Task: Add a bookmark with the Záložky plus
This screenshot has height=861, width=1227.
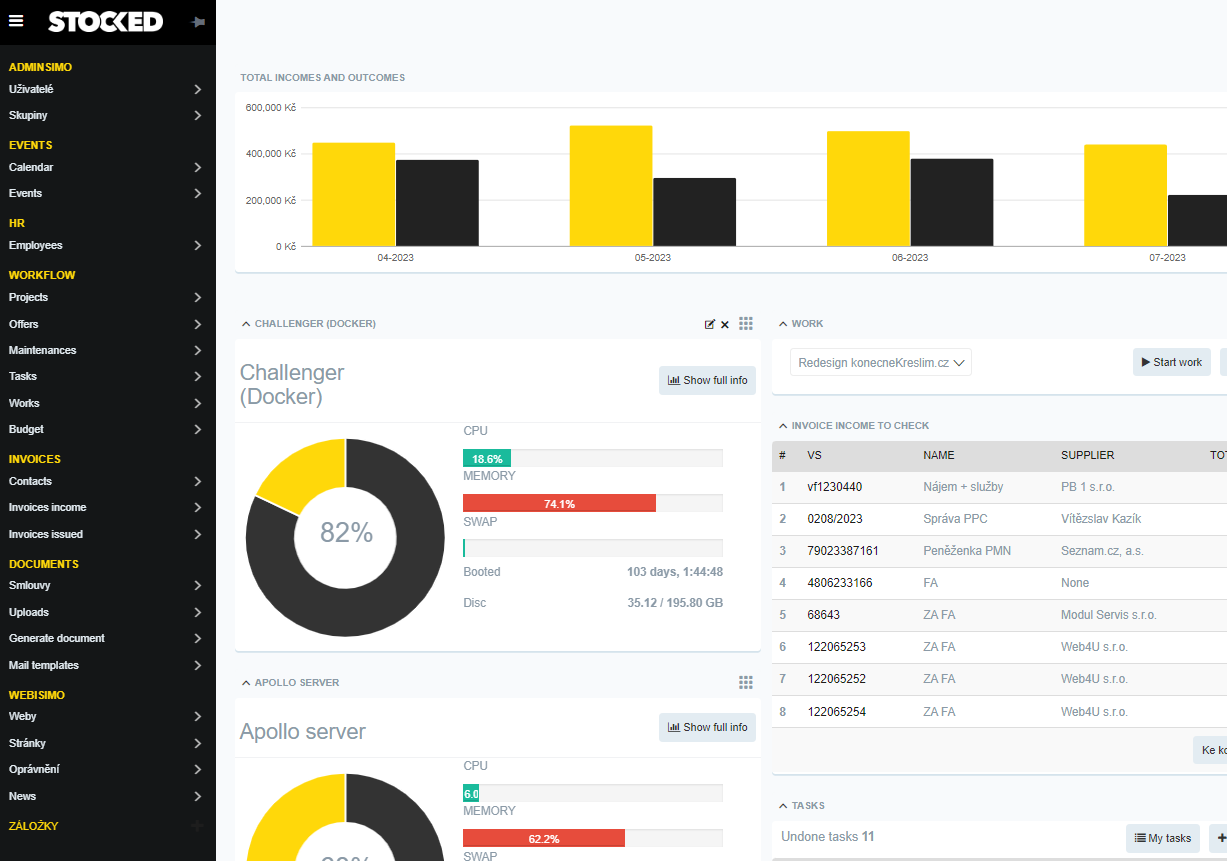Action: [x=197, y=826]
